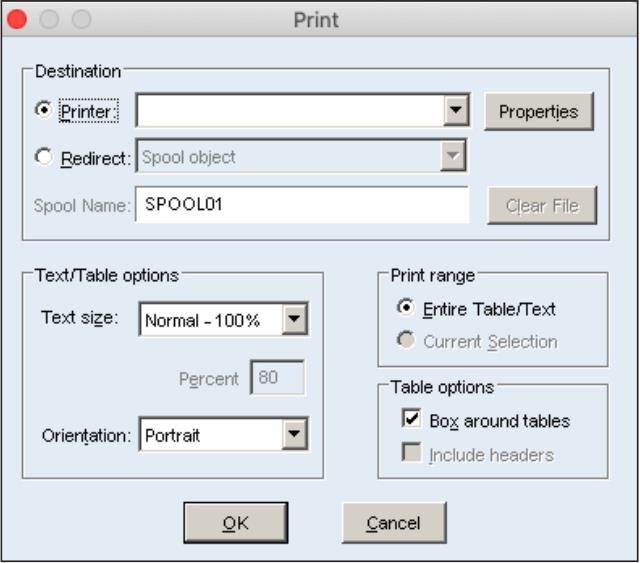Viewport: 640px width, 563px height.
Task: Open the Printer dropdown arrow
Action: tap(457, 111)
